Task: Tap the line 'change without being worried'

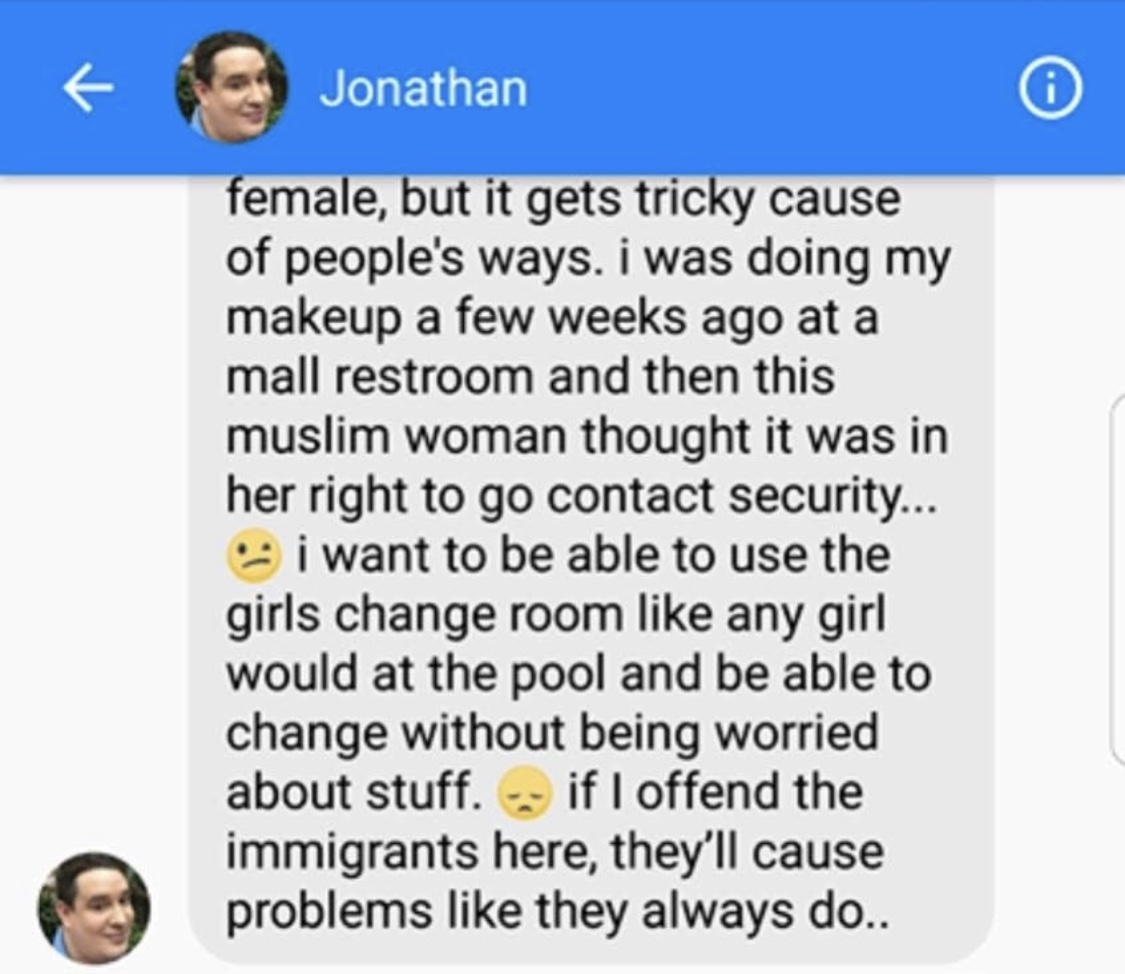Action: pyautogui.click(x=552, y=734)
